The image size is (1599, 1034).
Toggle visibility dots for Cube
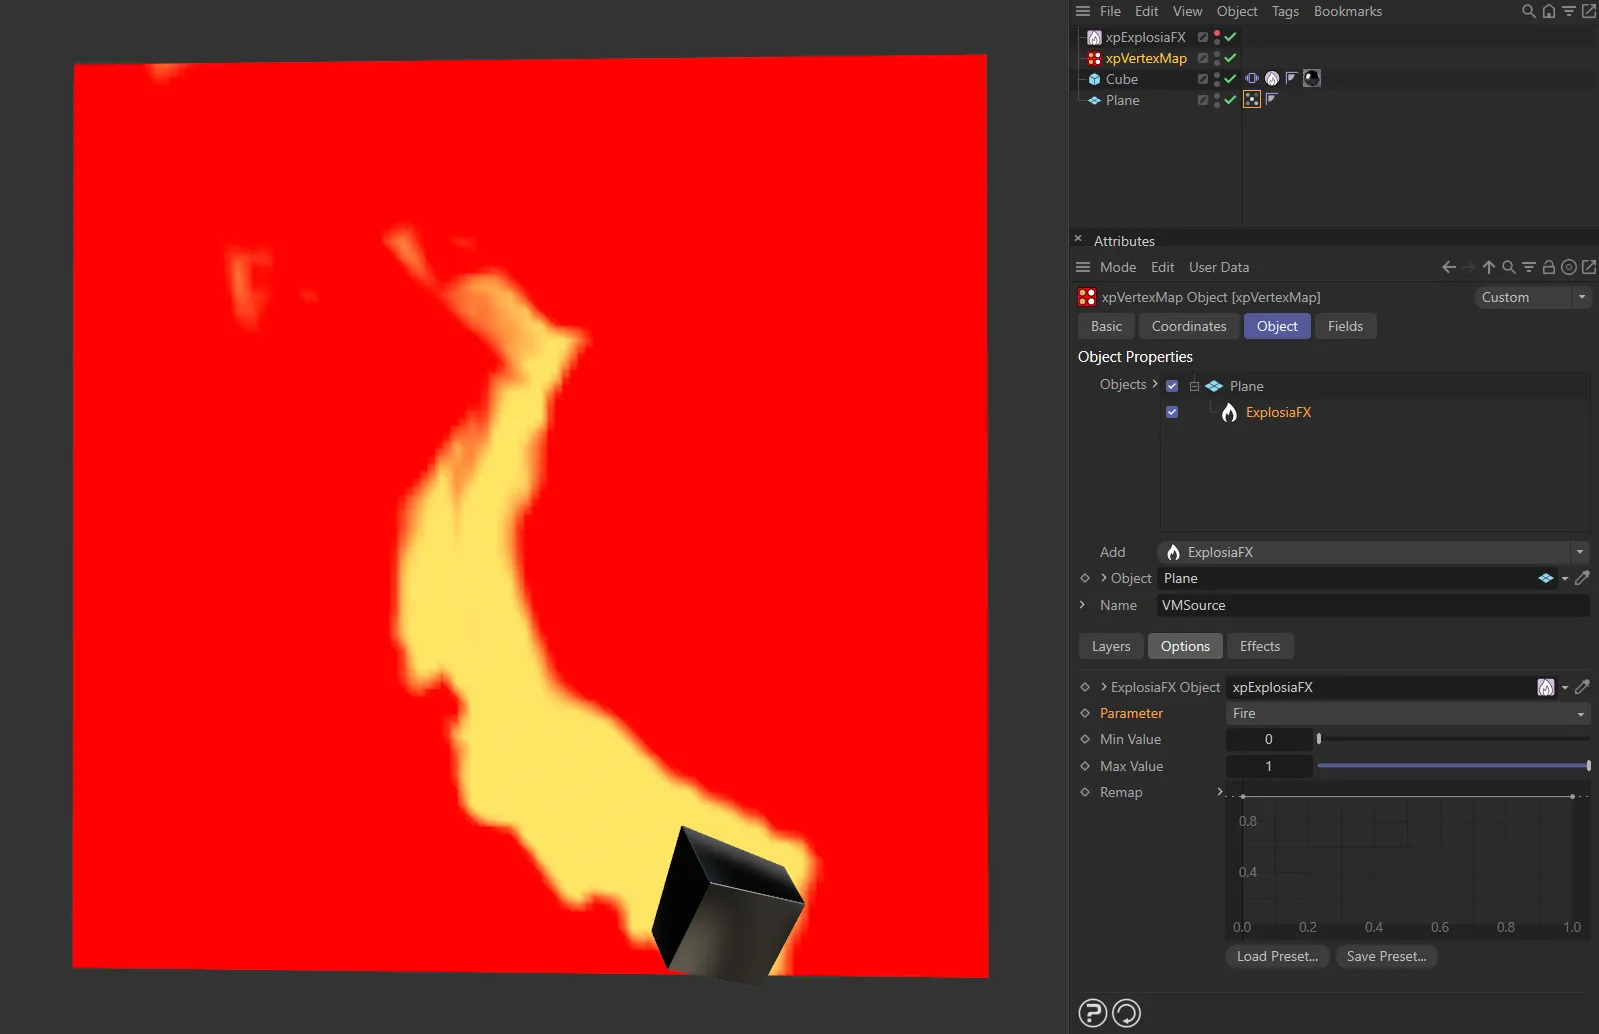1217,79
